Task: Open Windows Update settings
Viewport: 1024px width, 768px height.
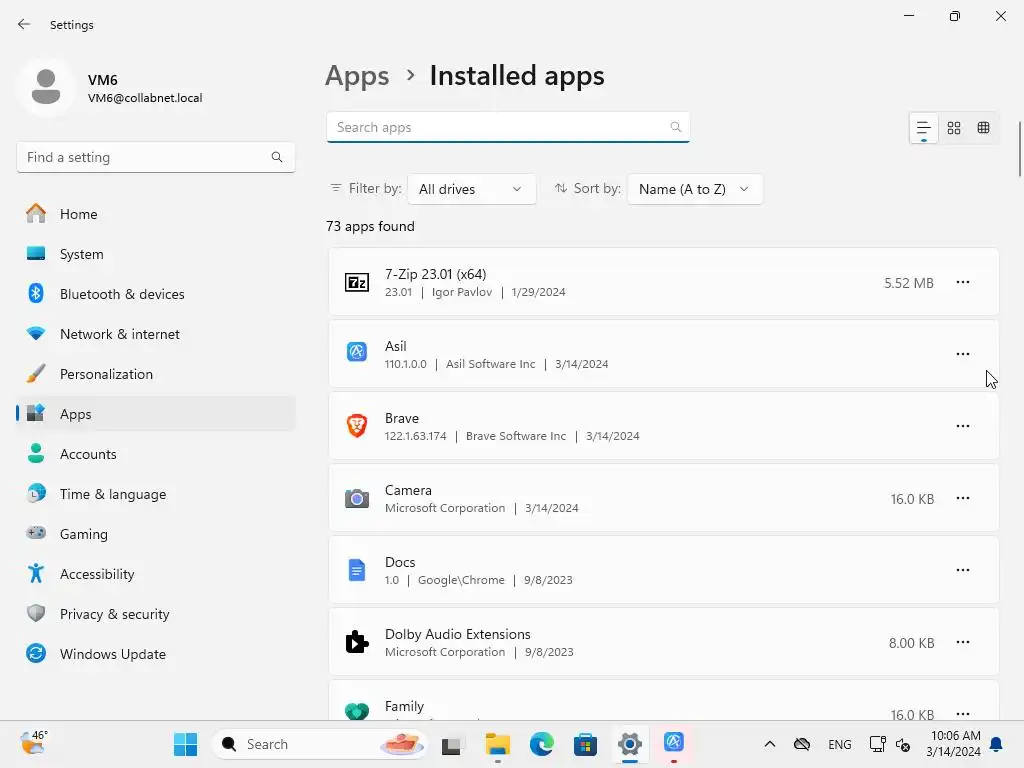Action: click(x=156, y=654)
